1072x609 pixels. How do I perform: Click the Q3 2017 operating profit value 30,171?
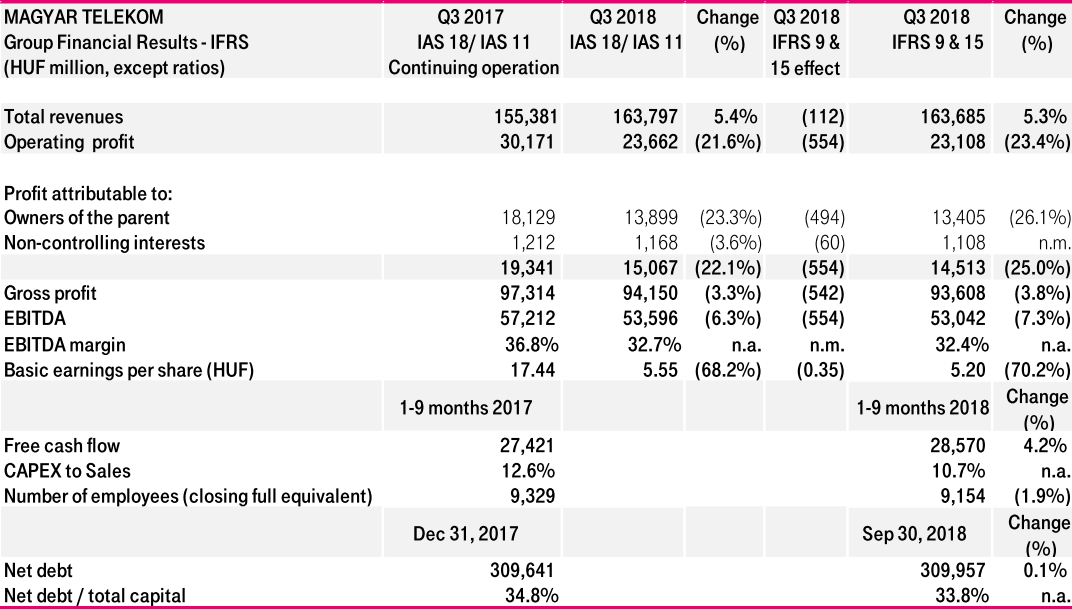tap(527, 142)
